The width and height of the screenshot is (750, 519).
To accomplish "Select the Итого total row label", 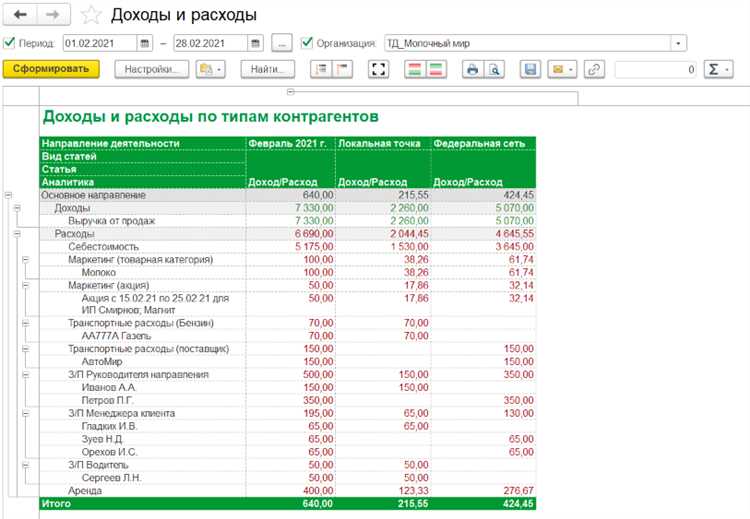I will point(56,504).
